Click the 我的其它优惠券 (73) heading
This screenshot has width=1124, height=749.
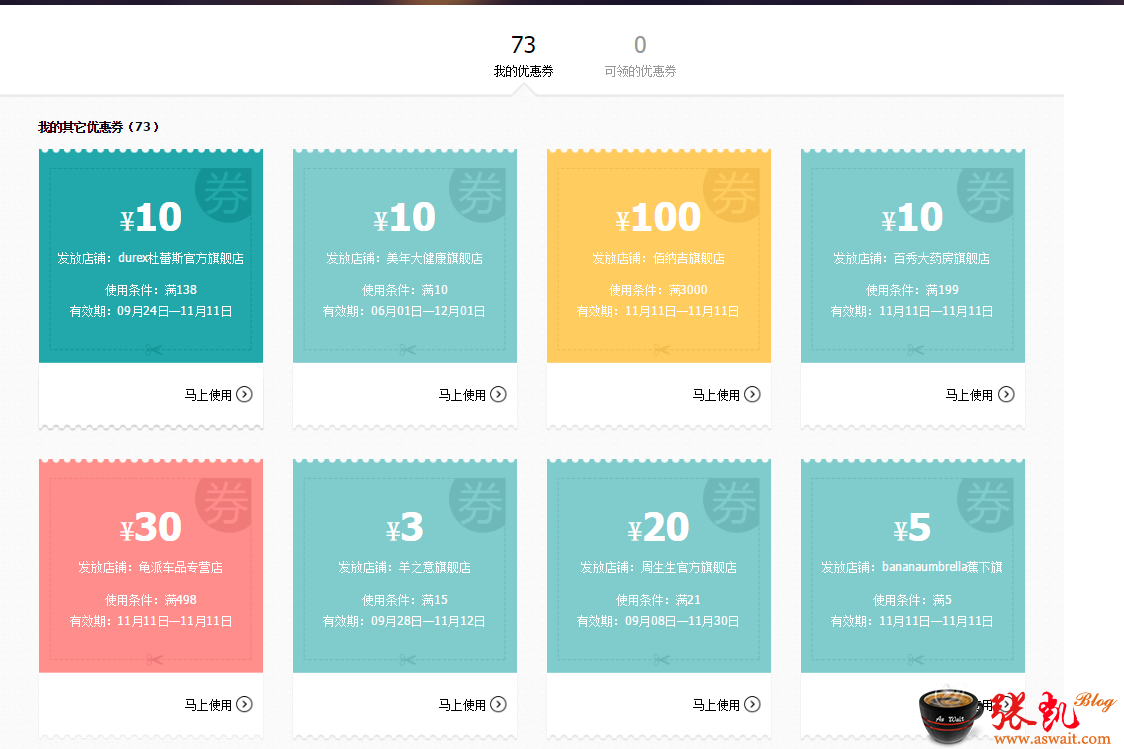(x=98, y=127)
